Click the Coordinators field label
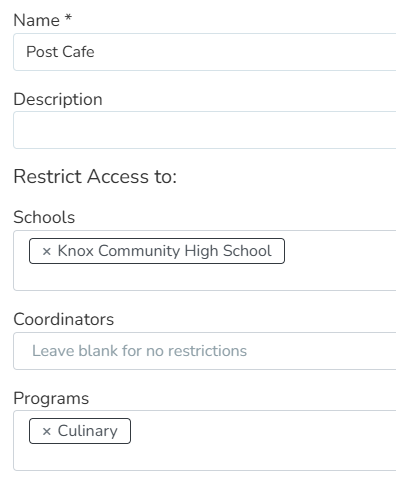 point(63,319)
